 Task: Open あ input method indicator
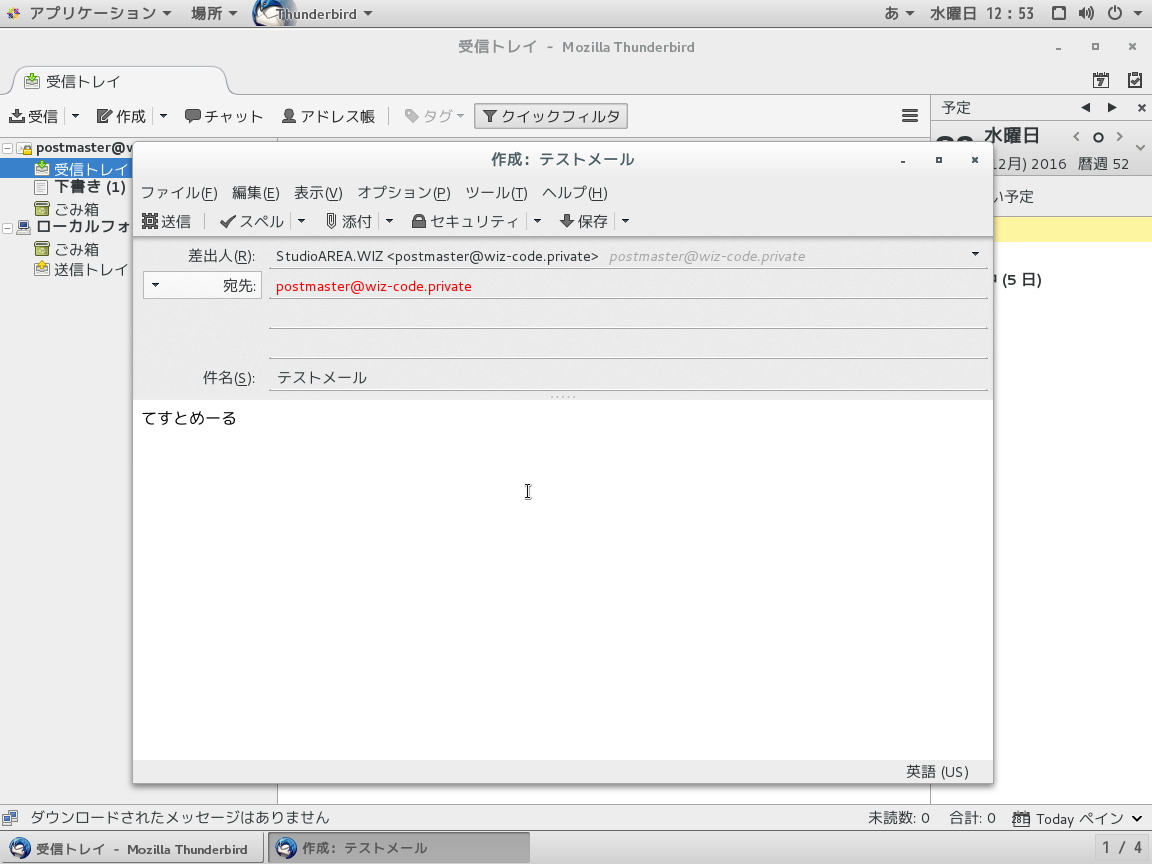899,13
